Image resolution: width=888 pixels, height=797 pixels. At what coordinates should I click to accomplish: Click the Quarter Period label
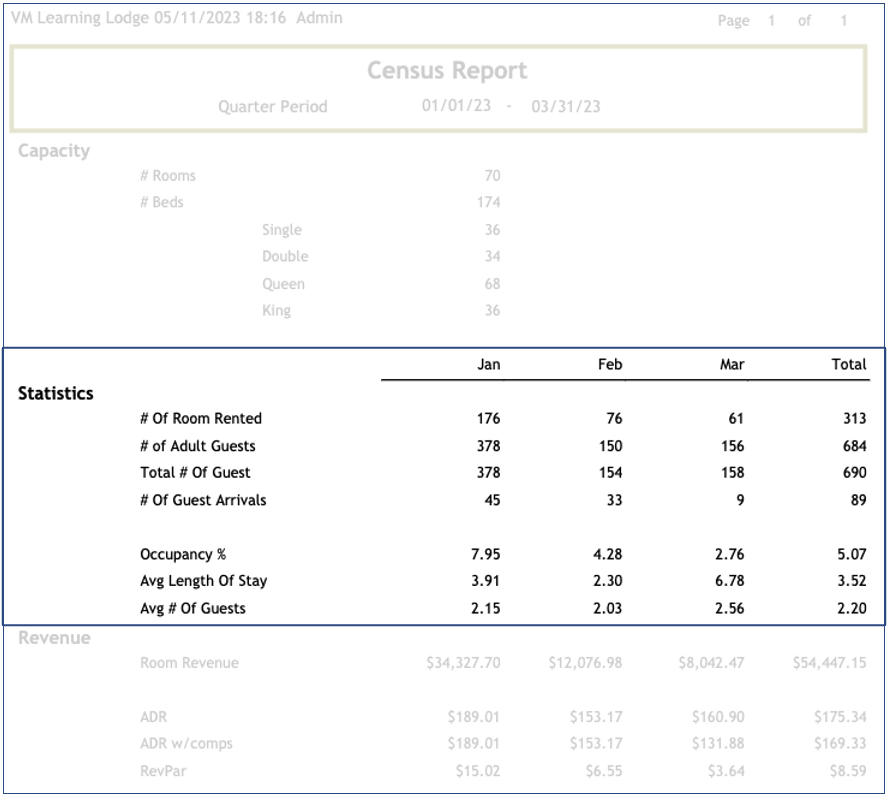tap(272, 107)
